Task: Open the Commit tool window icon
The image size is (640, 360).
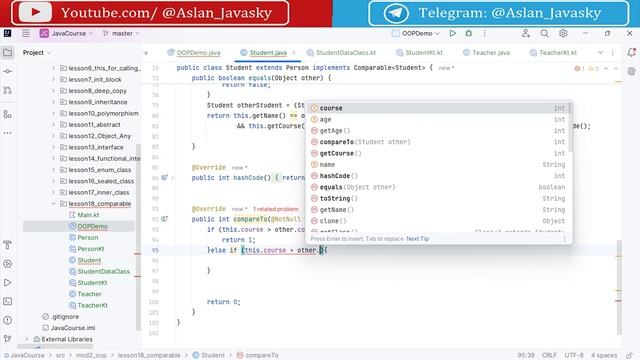Action: pos(7,71)
